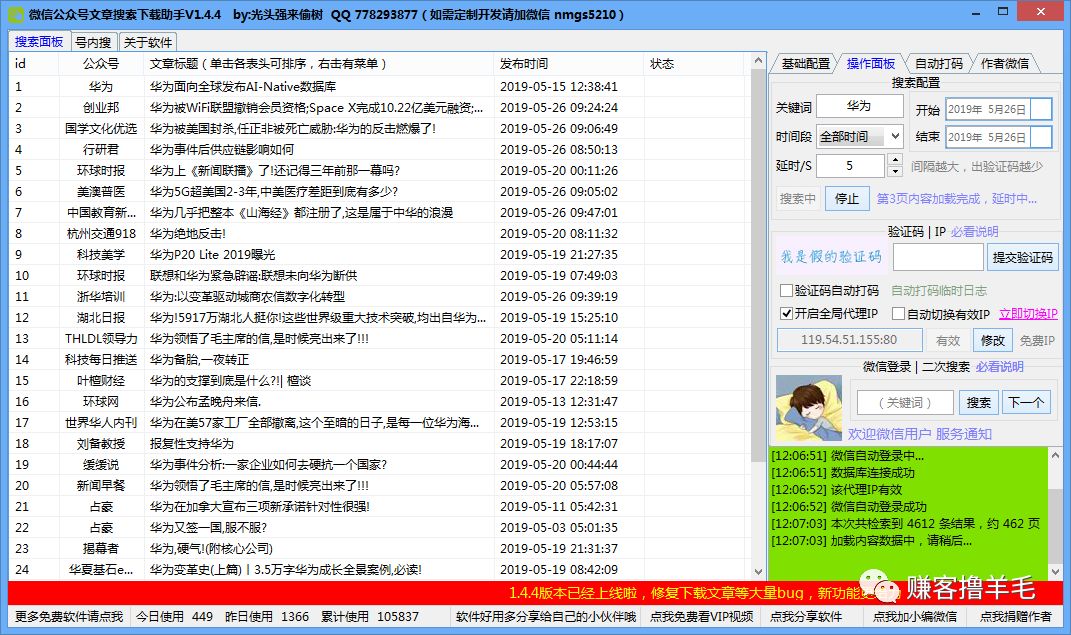Sort by 文章标题 column header
The width and height of the screenshot is (1071, 635).
(x=318, y=64)
